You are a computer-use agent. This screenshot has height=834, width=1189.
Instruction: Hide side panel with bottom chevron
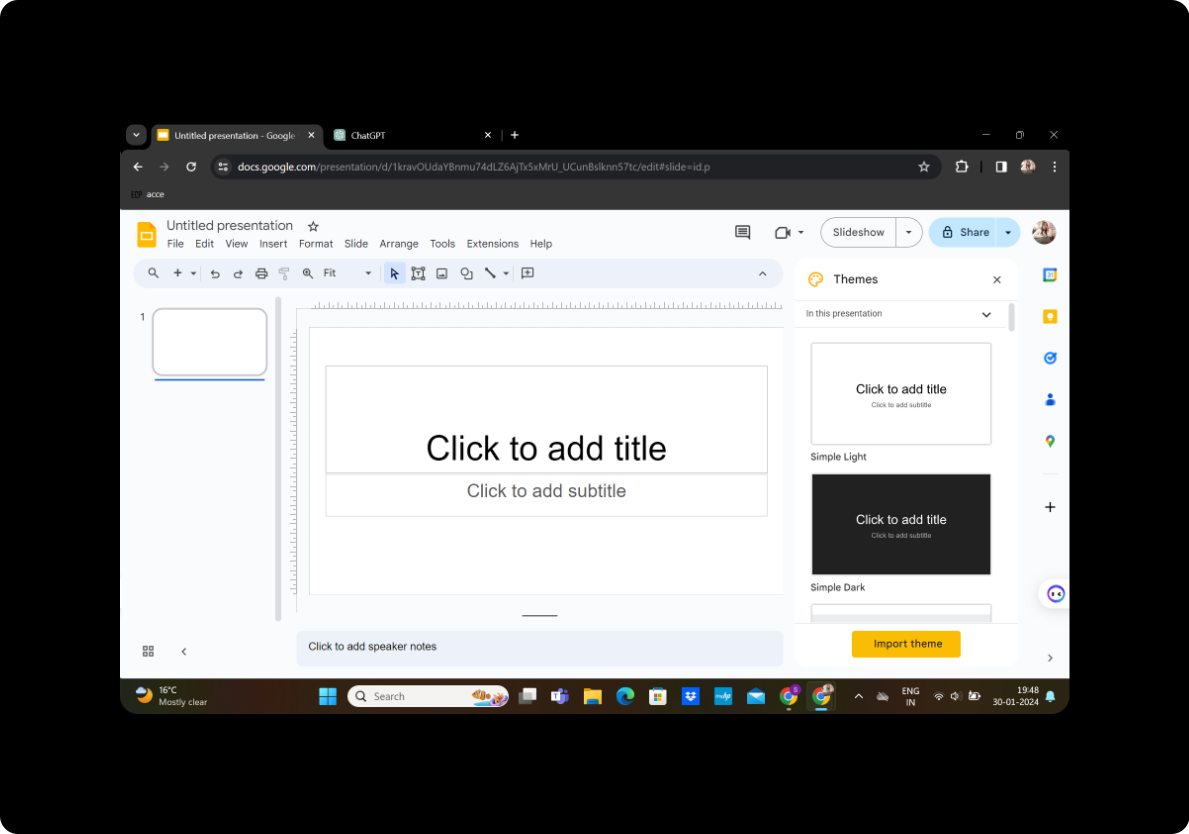point(1049,658)
